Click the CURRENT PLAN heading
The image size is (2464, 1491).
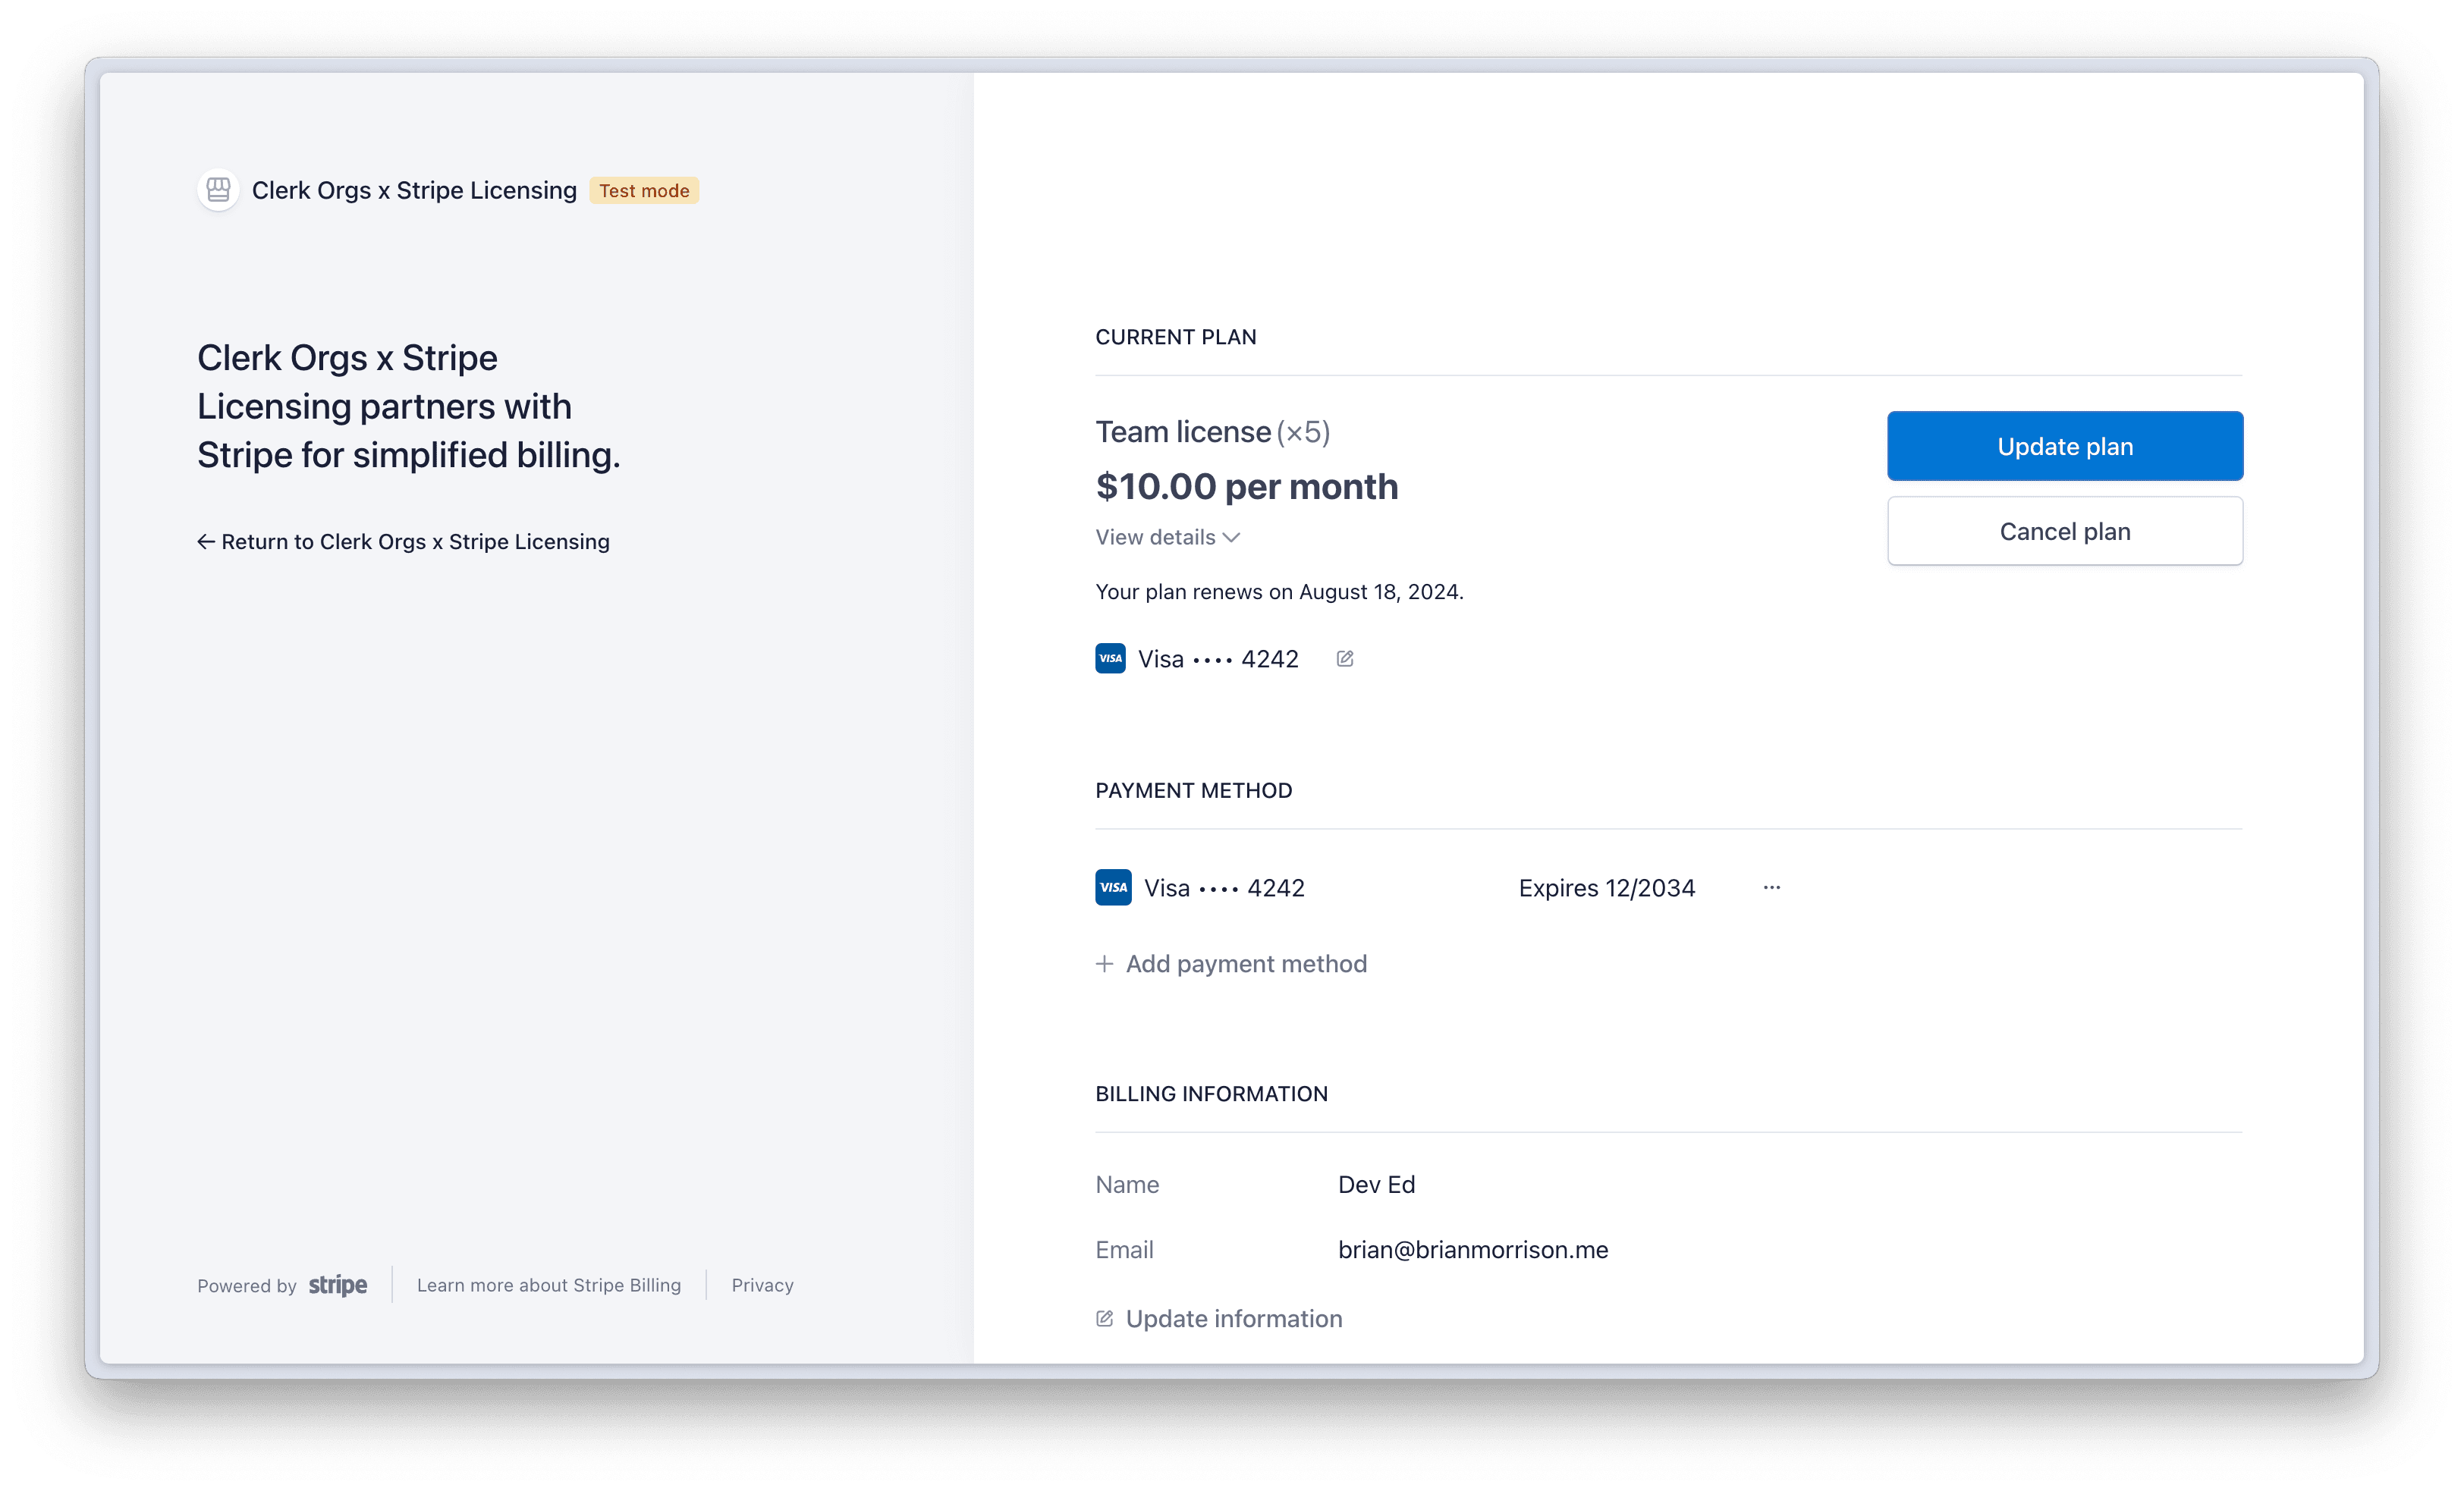point(1176,337)
